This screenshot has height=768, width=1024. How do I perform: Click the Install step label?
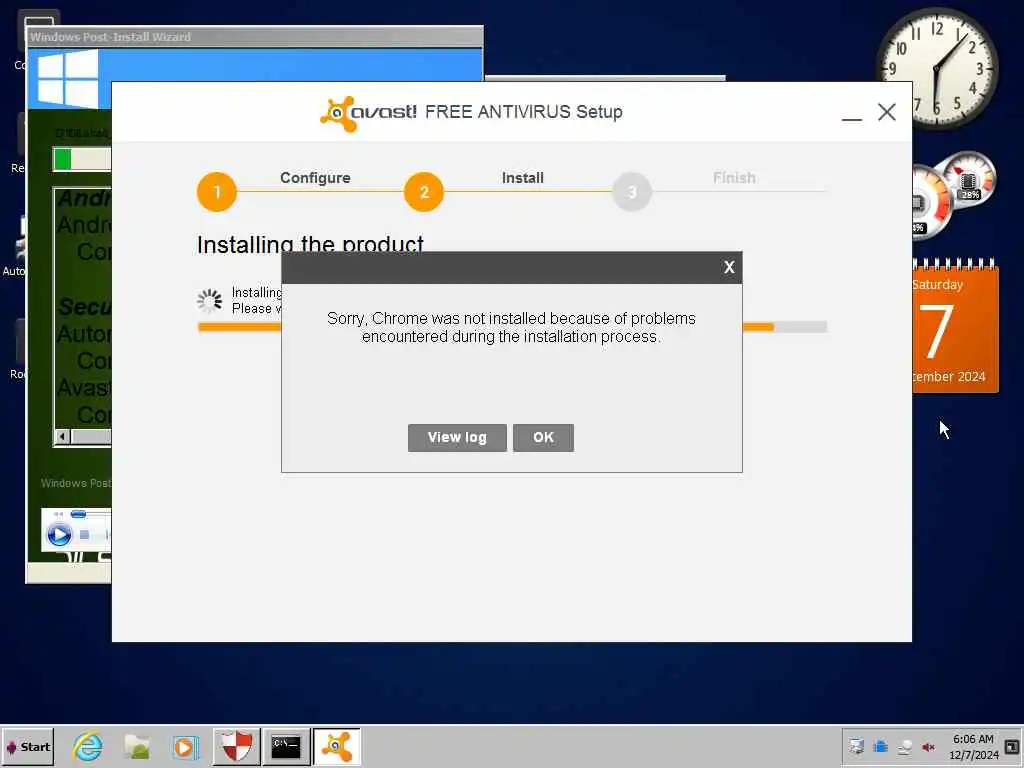click(522, 178)
